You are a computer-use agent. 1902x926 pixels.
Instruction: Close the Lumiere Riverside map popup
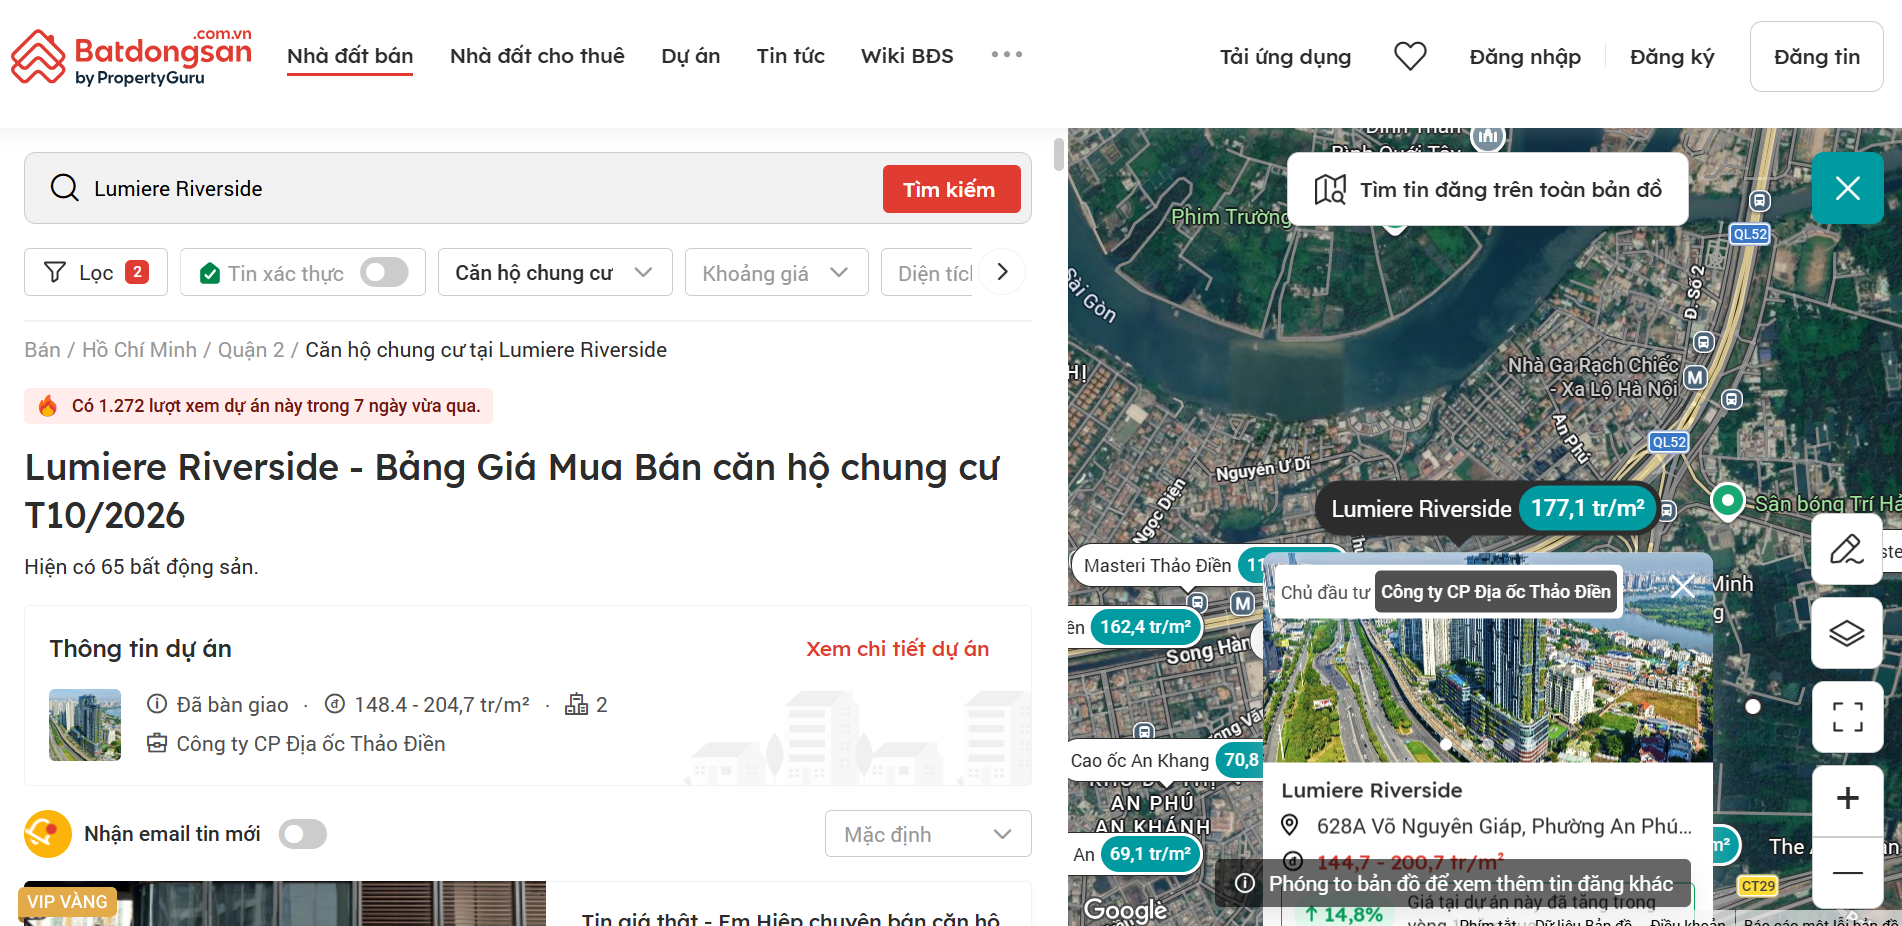pyautogui.click(x=1682, y=586)
